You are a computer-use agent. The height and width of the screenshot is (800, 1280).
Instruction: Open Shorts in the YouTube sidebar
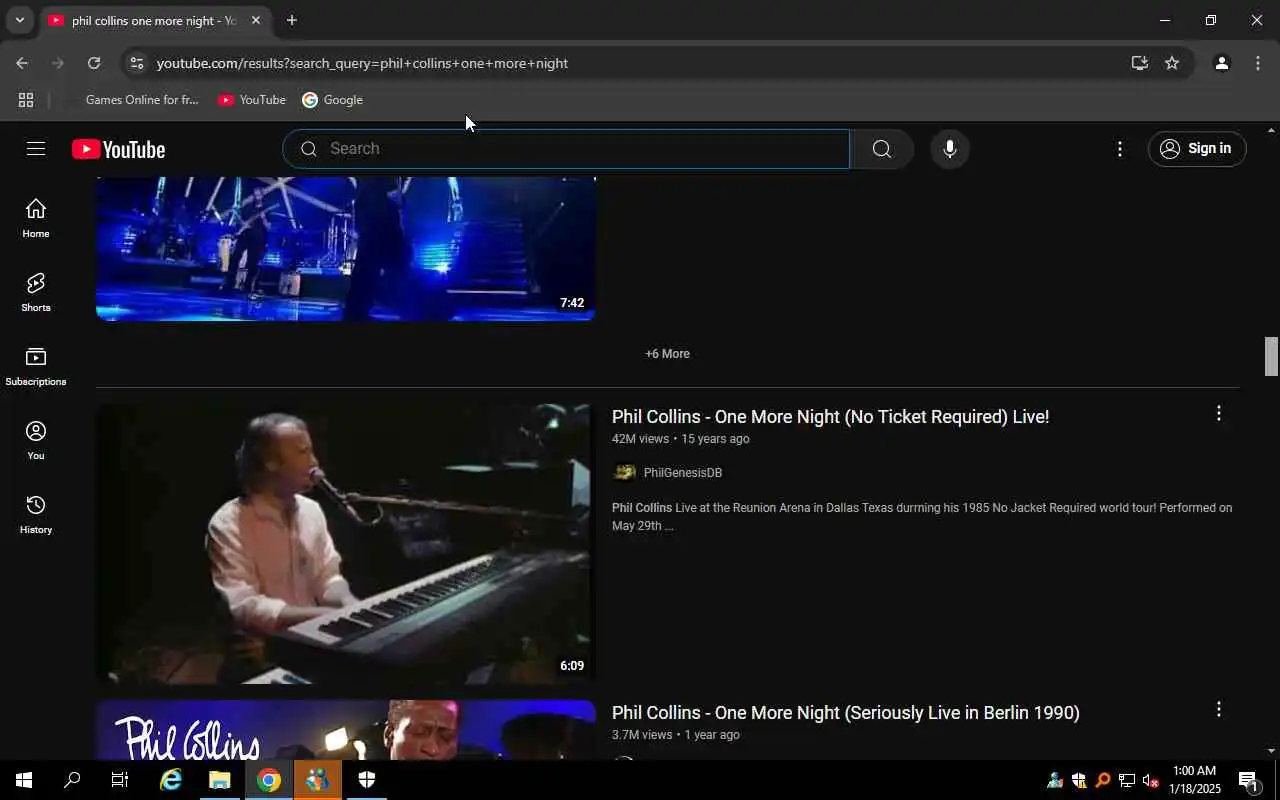[x=36, y=293]
